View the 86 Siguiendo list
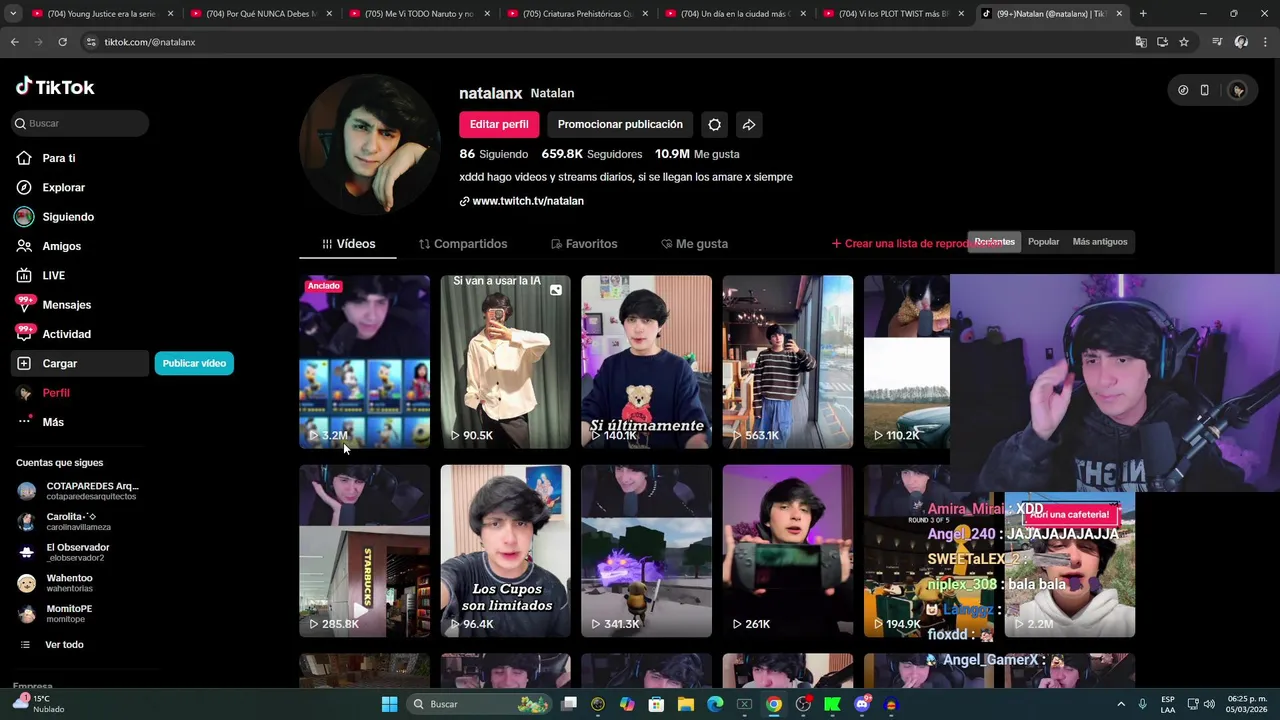Image resolution: width=1280 pixels, height=720 pixels. 493,154
